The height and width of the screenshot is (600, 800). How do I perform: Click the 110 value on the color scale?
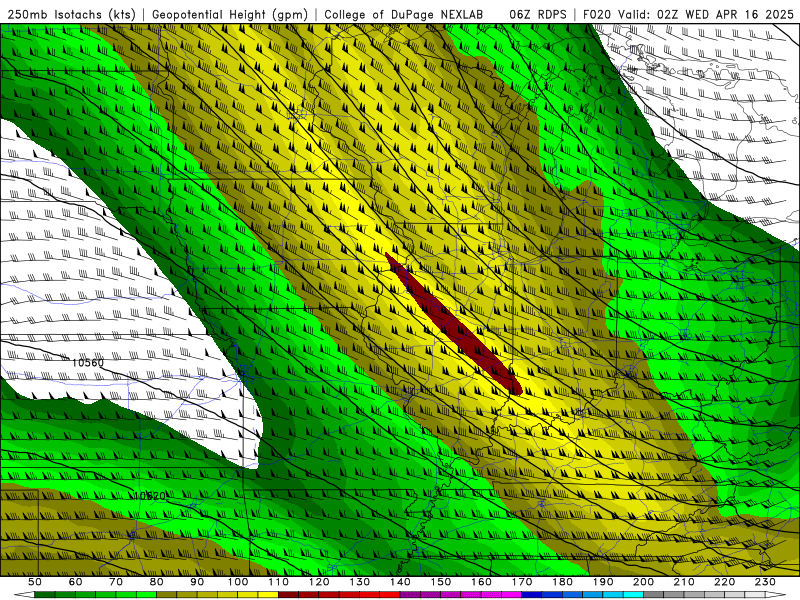pos(279,582)
